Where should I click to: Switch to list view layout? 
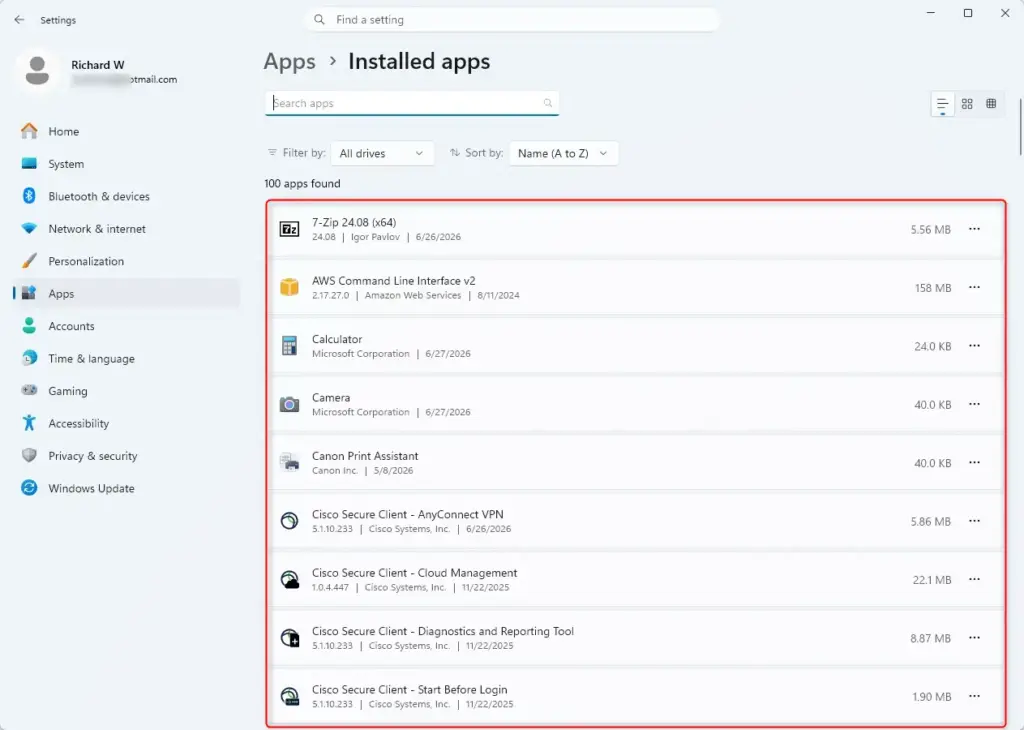[x=942, y=104]
